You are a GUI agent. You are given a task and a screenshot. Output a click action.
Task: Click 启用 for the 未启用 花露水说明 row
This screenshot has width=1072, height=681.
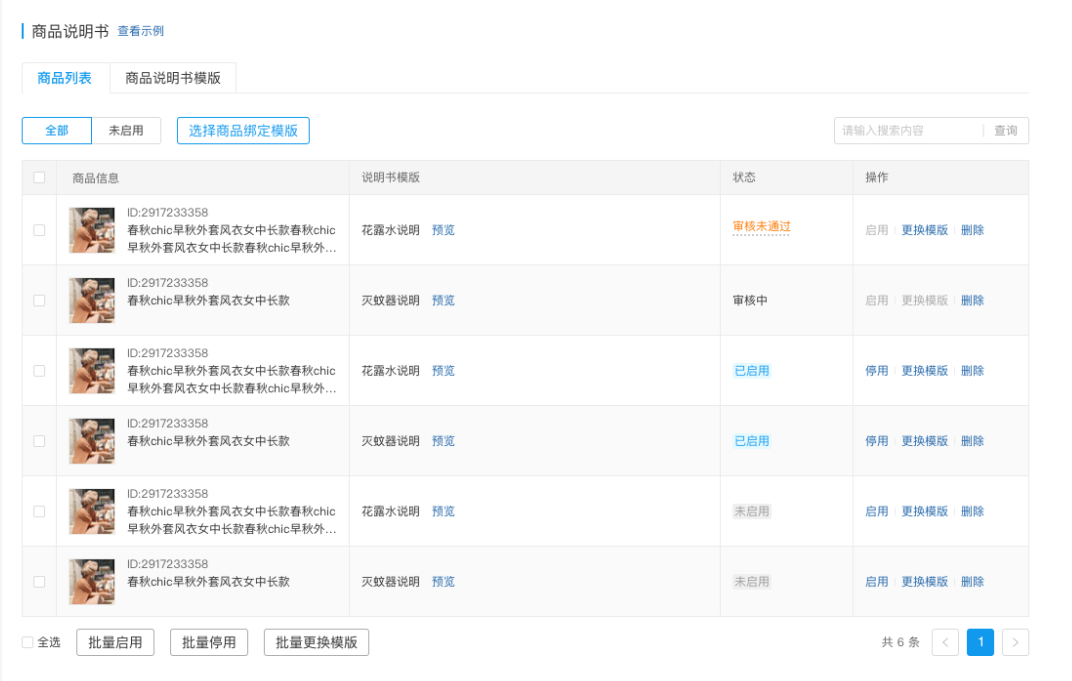[x=876, y=512]
